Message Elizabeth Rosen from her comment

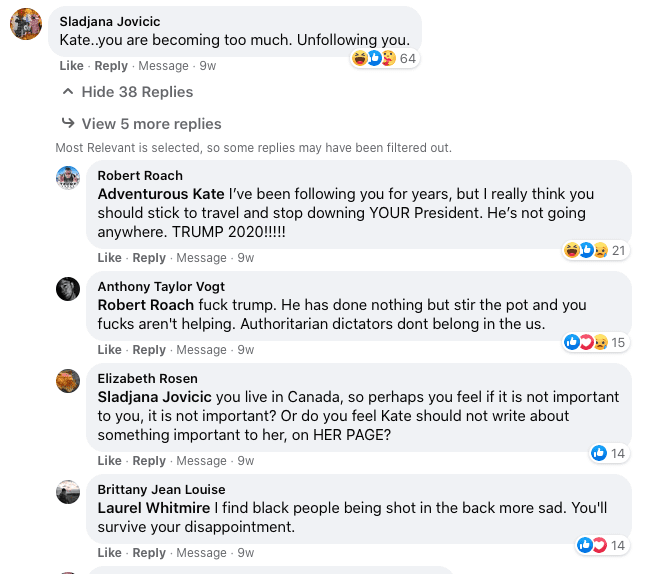[x=201, y=461]
